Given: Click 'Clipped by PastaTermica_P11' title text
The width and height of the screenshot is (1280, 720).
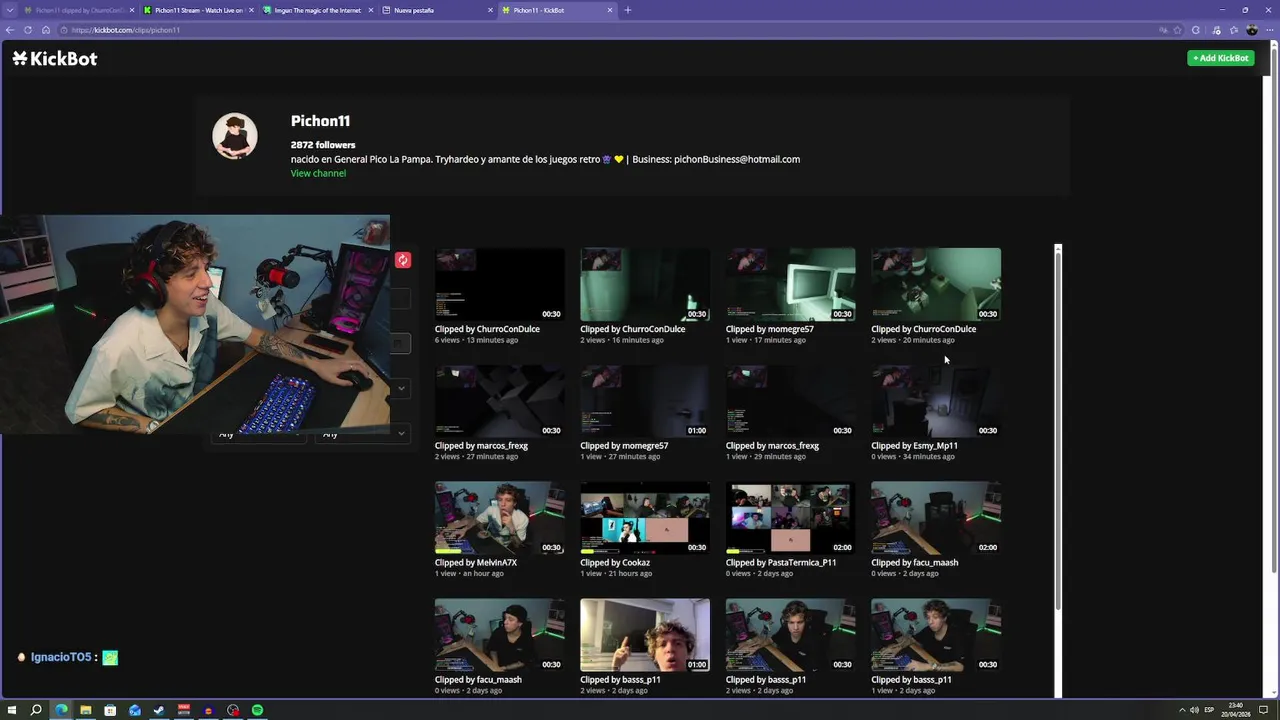Looking at the screenshot, I should [781, 563].
